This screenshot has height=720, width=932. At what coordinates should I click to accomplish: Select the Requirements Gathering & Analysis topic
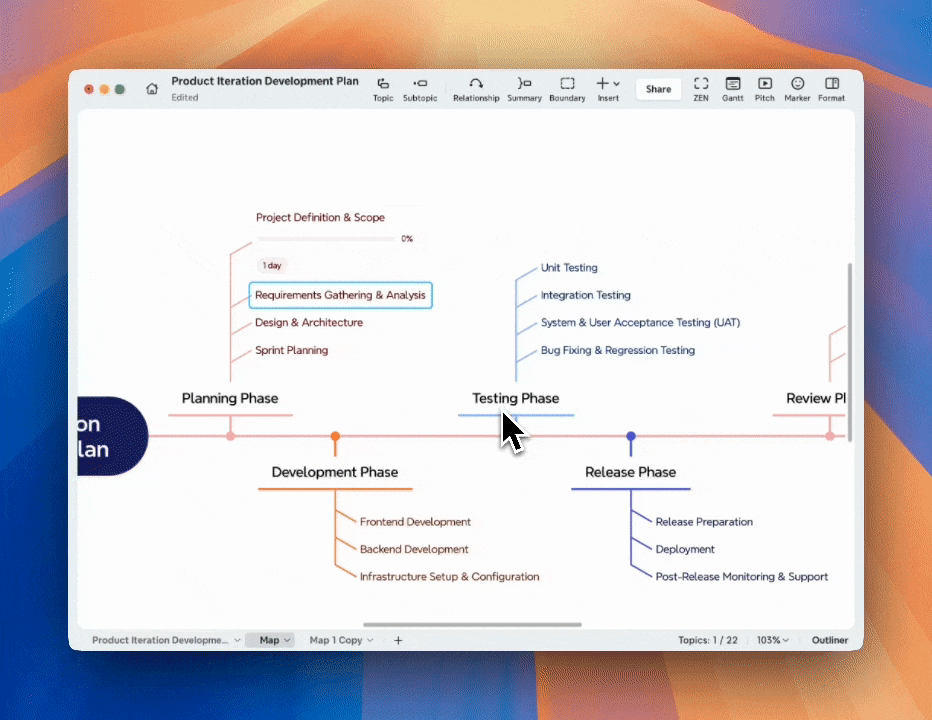coord(340,295)
